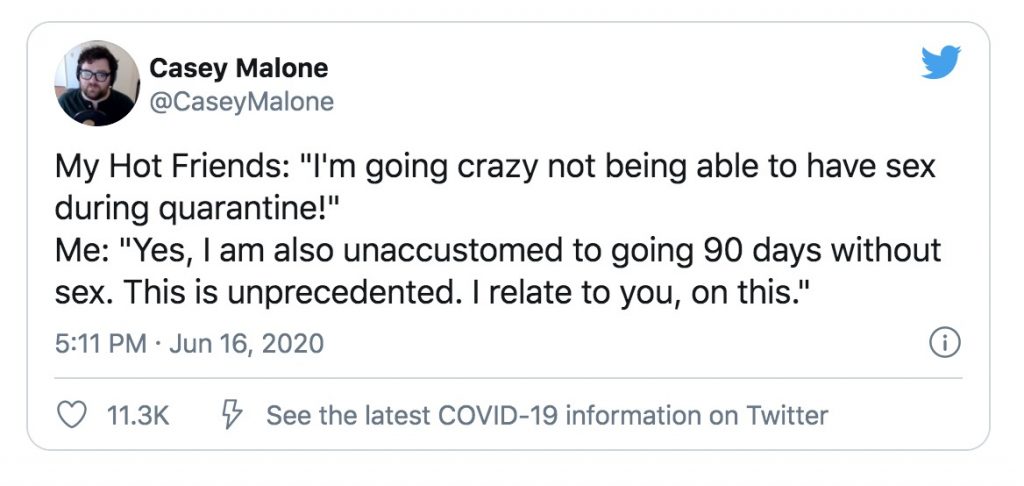Image resolution: width=1024 pixels, height=486 pixels.
Task: Click the 5:11 PM time text
Action: [100, 344]
